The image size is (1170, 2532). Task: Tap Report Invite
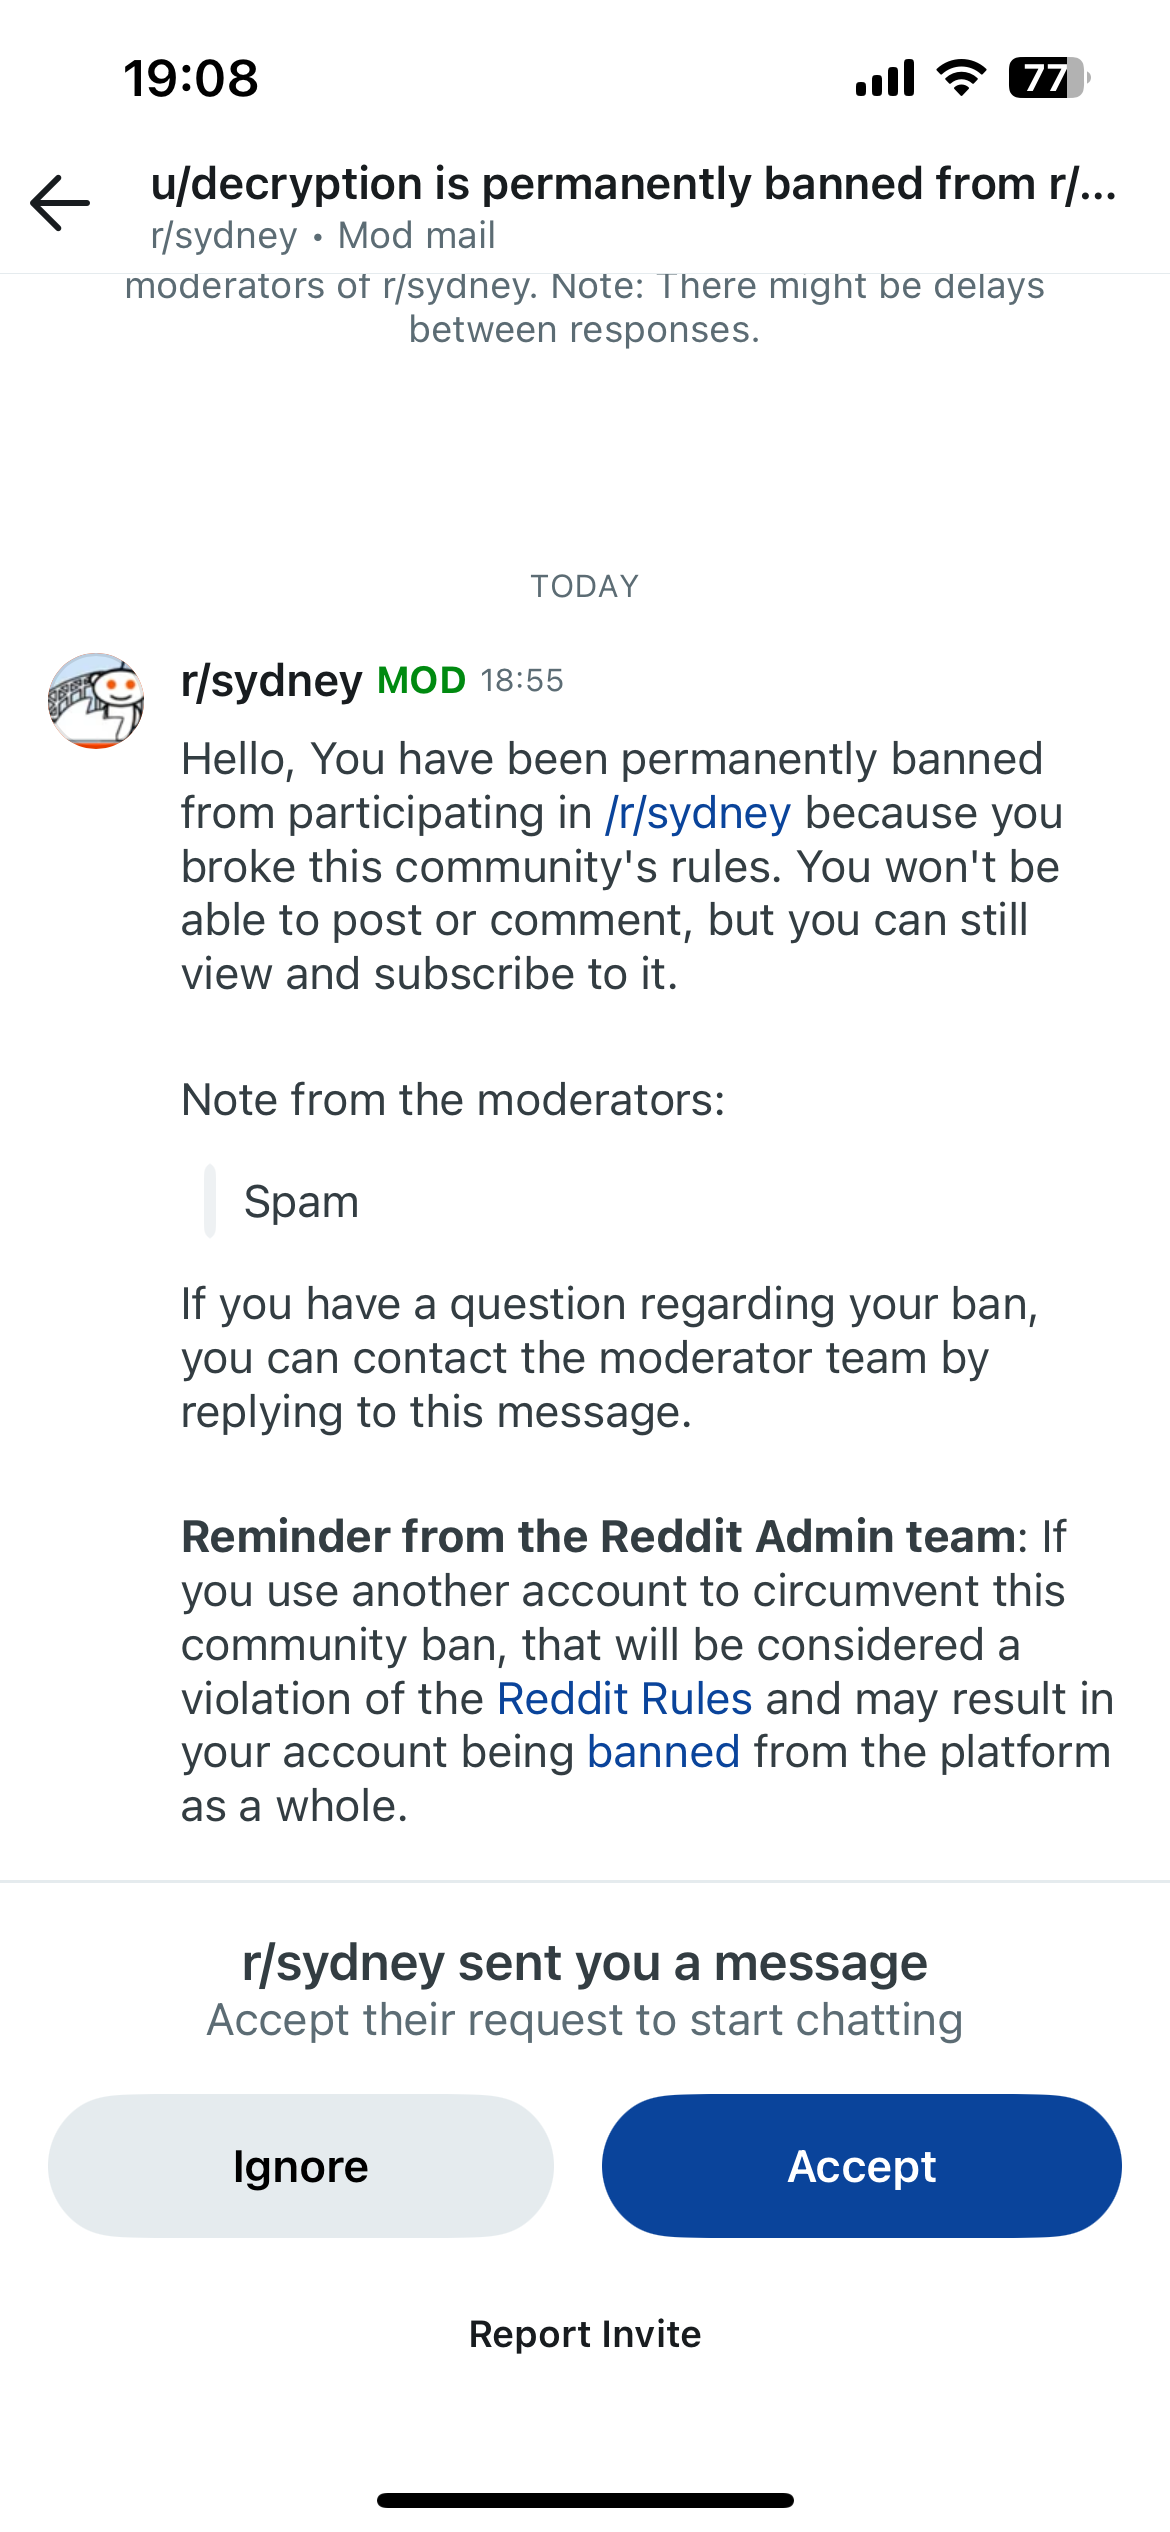585,2334
